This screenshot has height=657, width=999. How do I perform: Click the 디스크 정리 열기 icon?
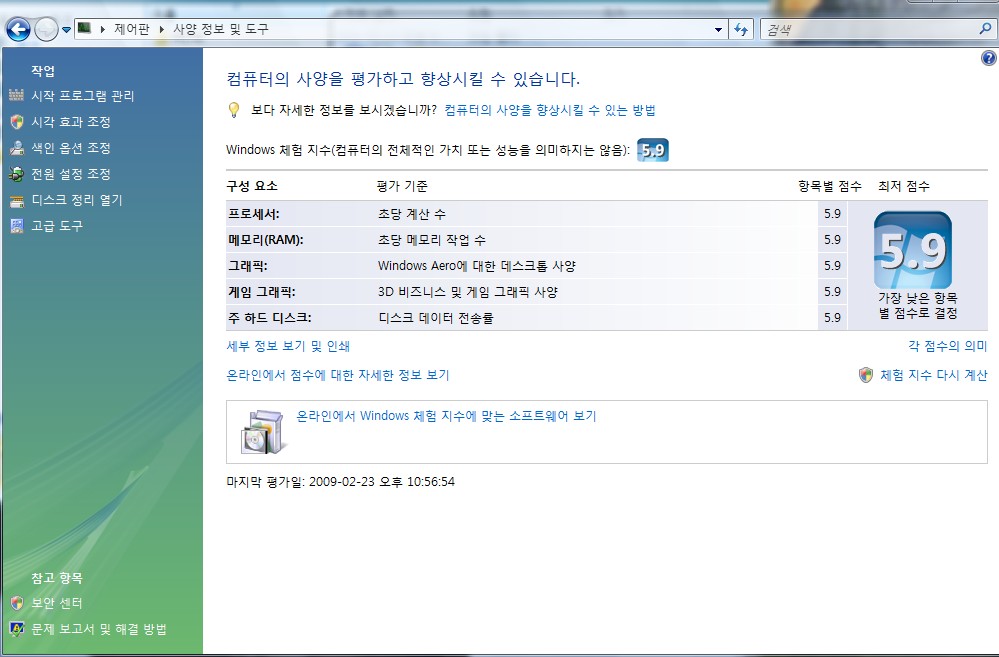coord(17,201)
